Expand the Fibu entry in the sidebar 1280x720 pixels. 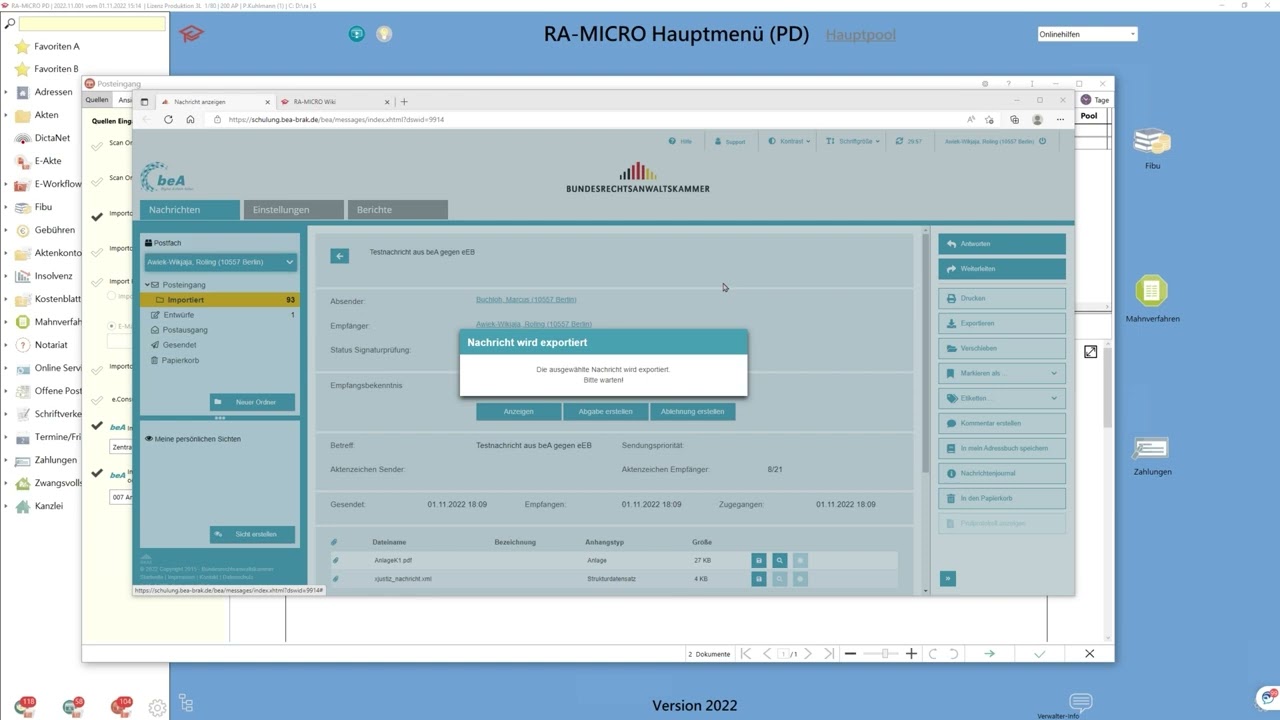(6, 207)
